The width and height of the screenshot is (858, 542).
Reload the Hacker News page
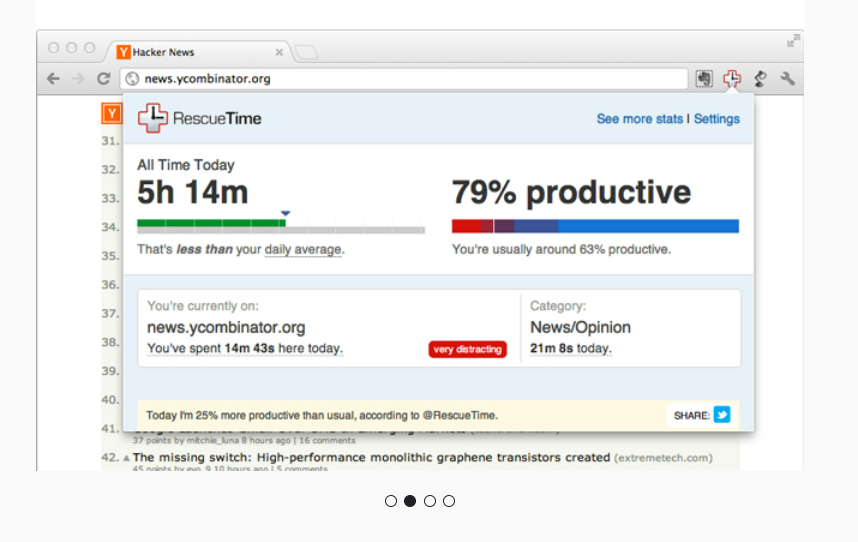click(103, 79)
